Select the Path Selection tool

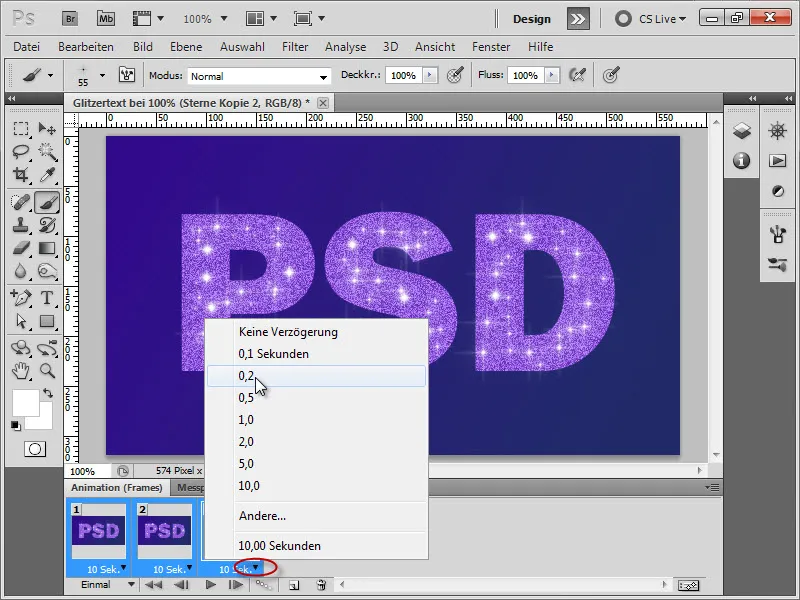[21, 321]
